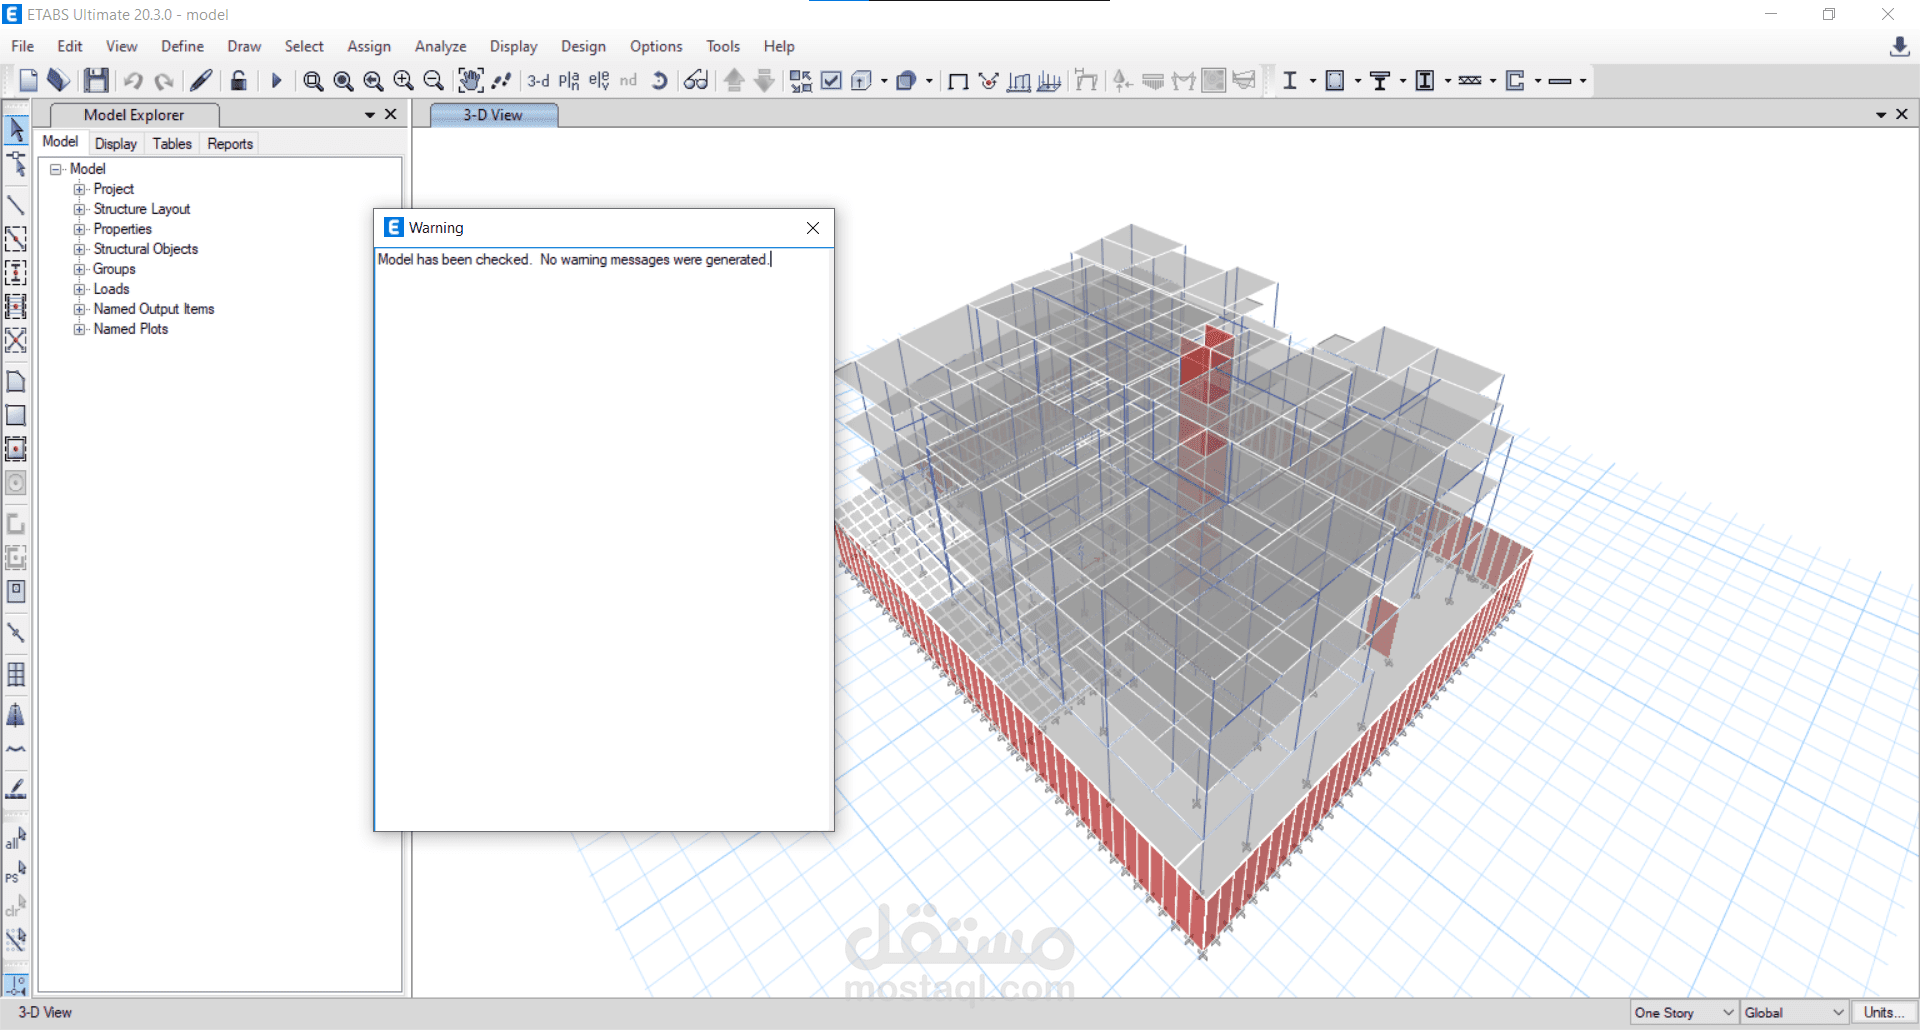Expand the Structural Objects node
The height and width of the screenshot is (1030, 1920).
pos(79,249)
